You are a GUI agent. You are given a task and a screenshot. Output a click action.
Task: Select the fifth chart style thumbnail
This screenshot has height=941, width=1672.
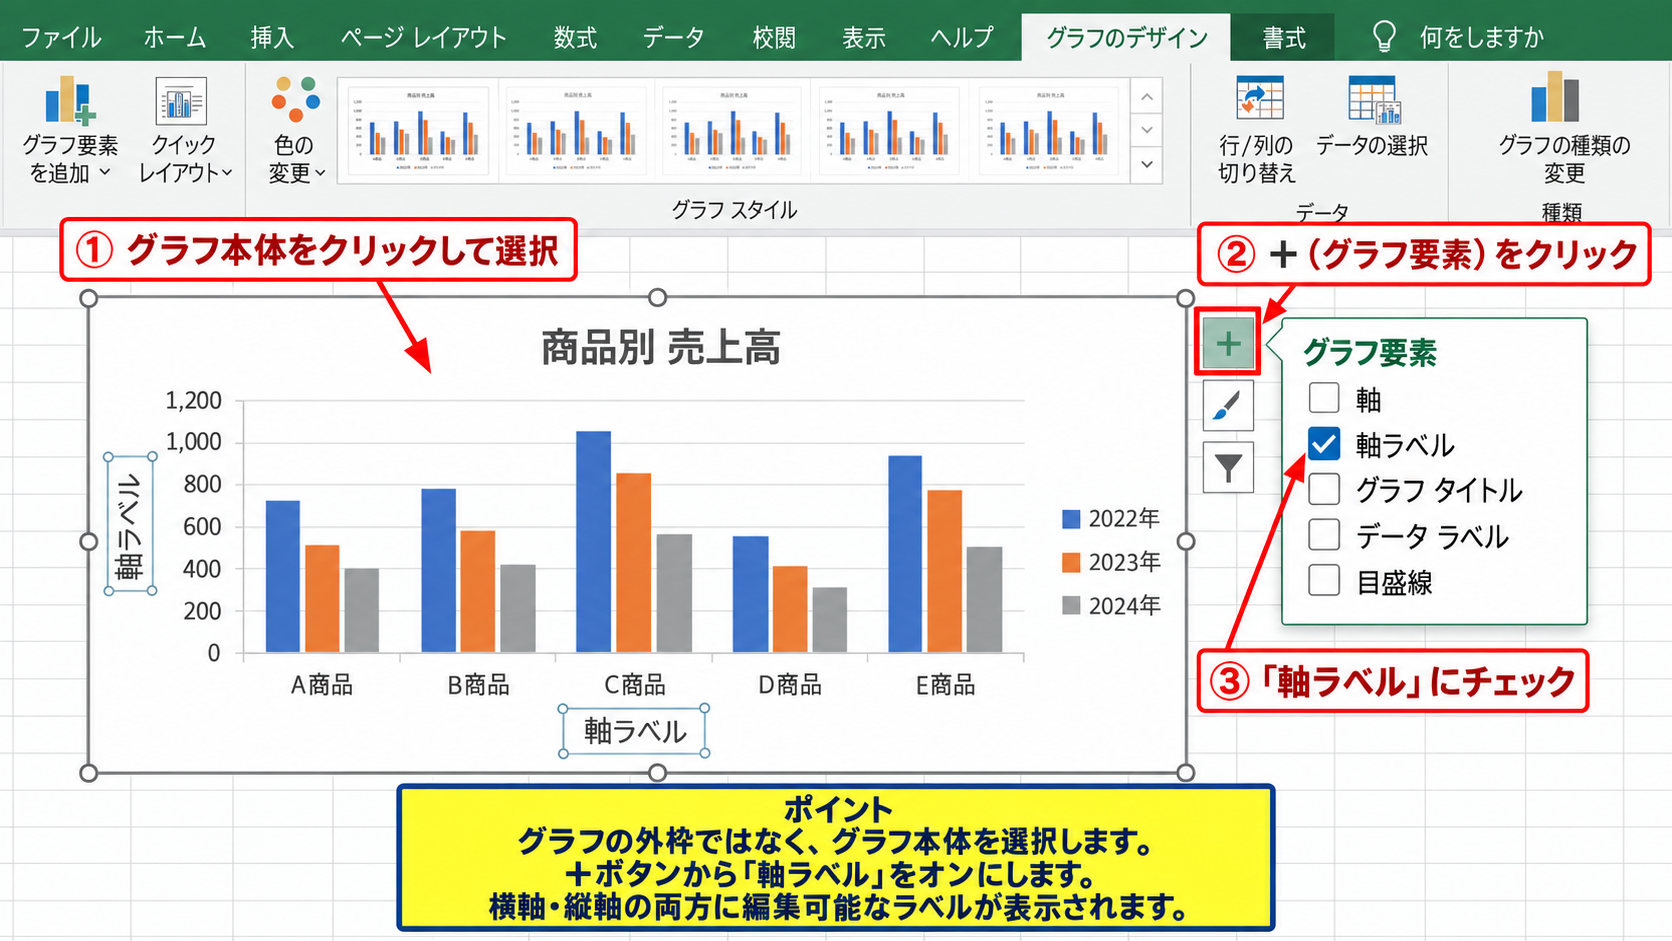pos(1050,130)
